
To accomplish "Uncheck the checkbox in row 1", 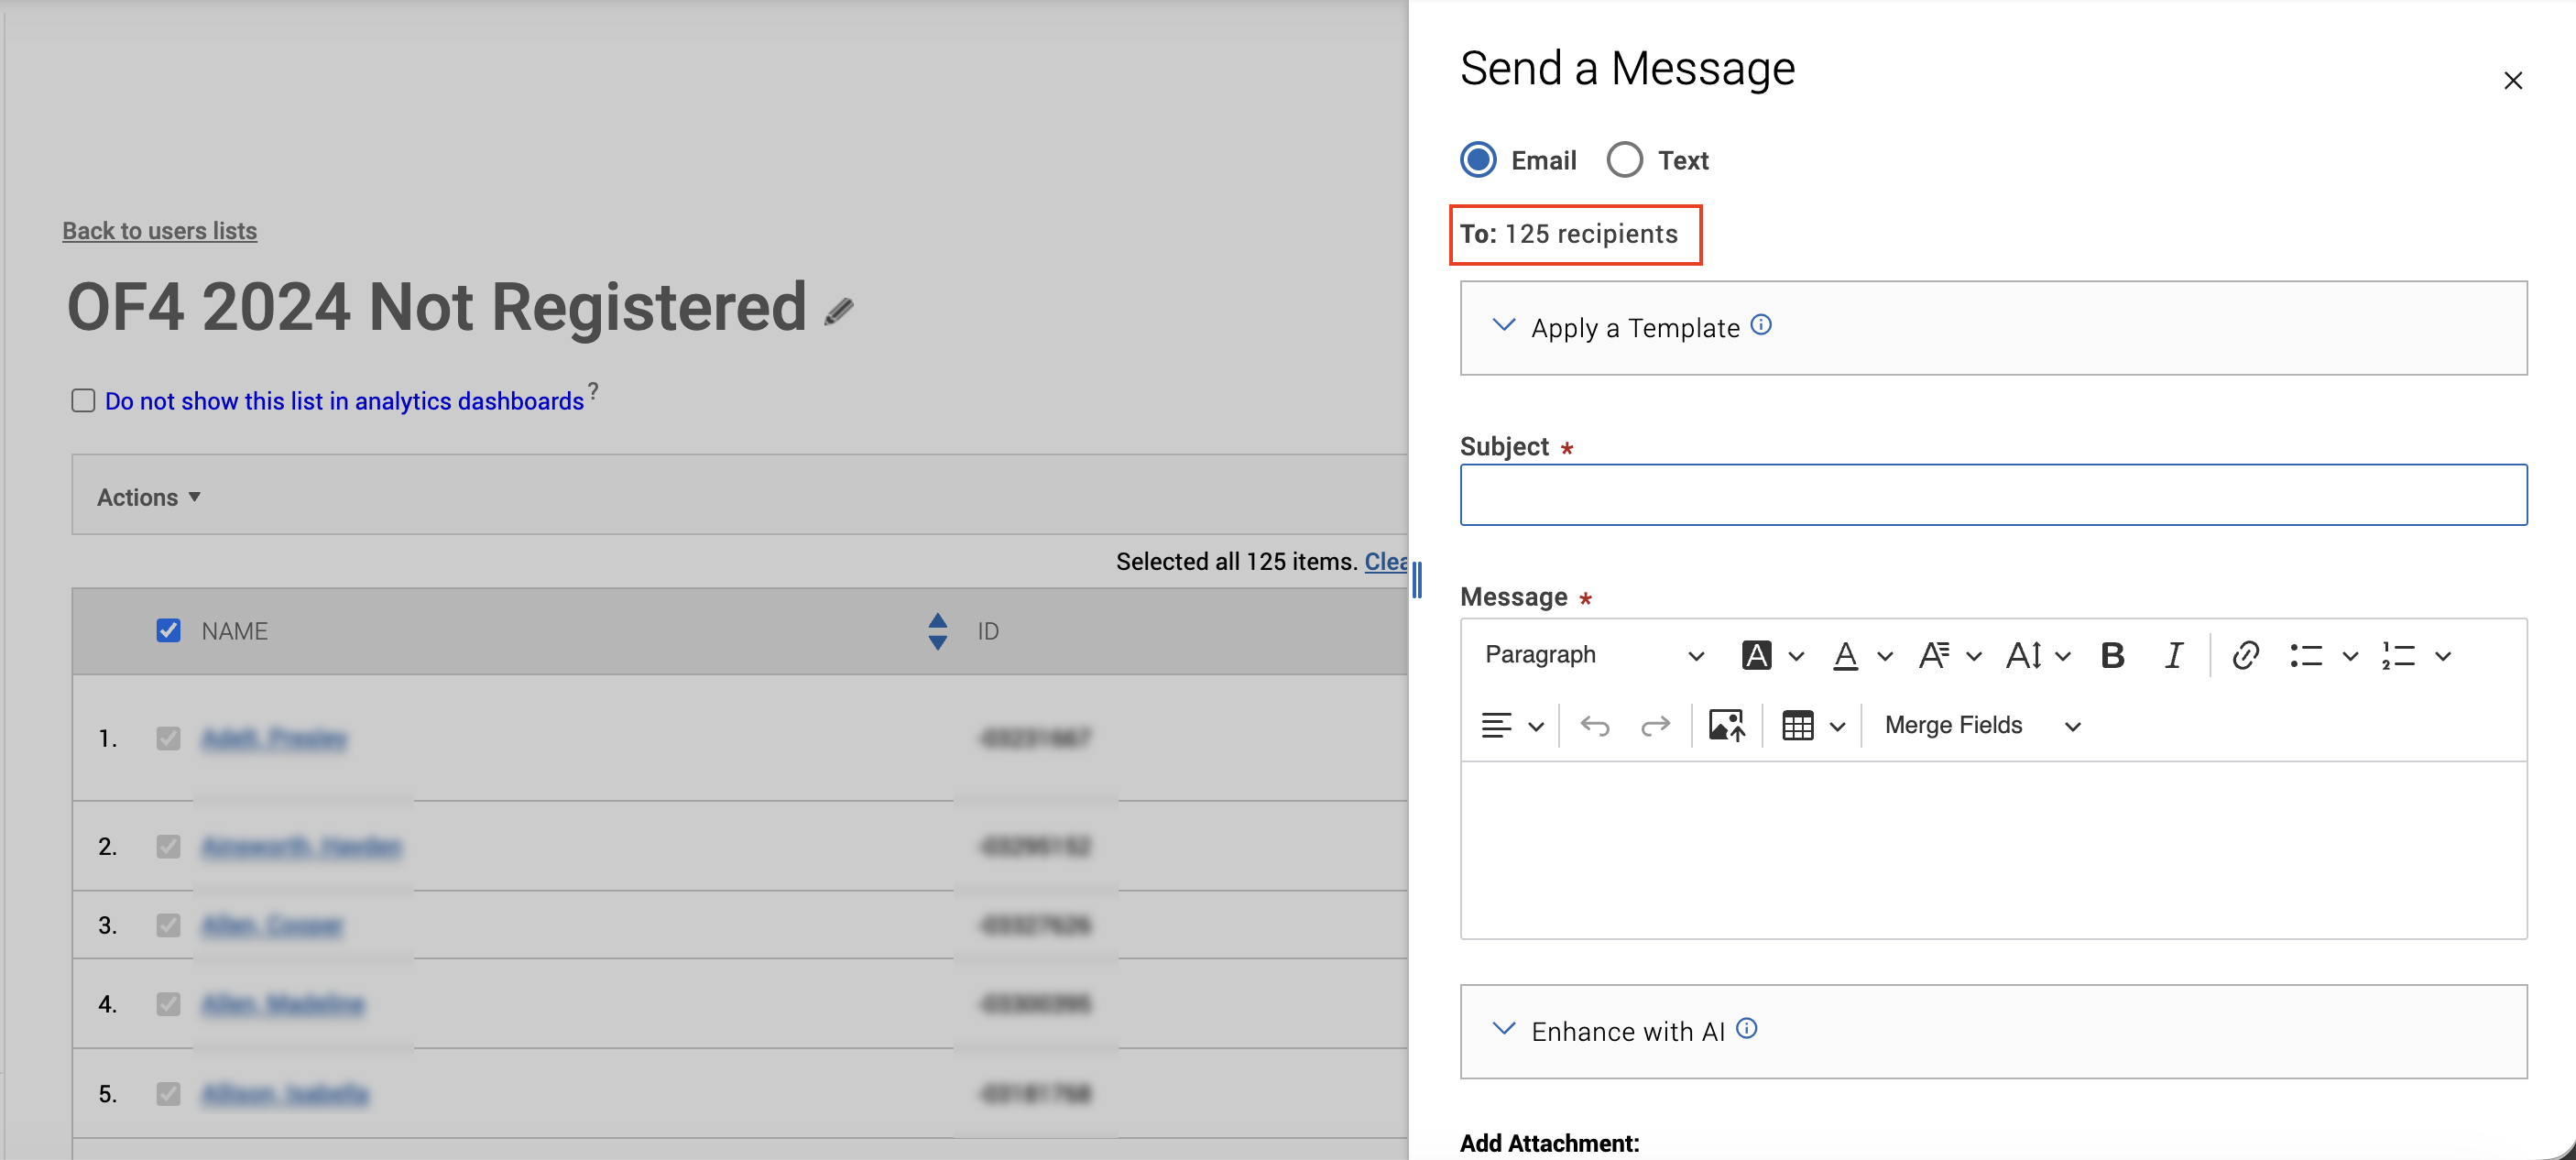I will point(168,738).
